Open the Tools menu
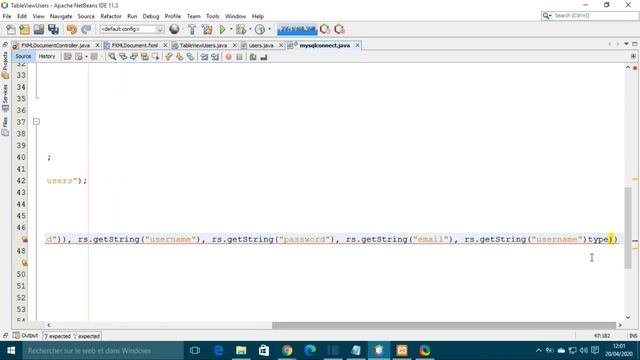The width and height of the screenshot is (640, 360). [213, 16]
